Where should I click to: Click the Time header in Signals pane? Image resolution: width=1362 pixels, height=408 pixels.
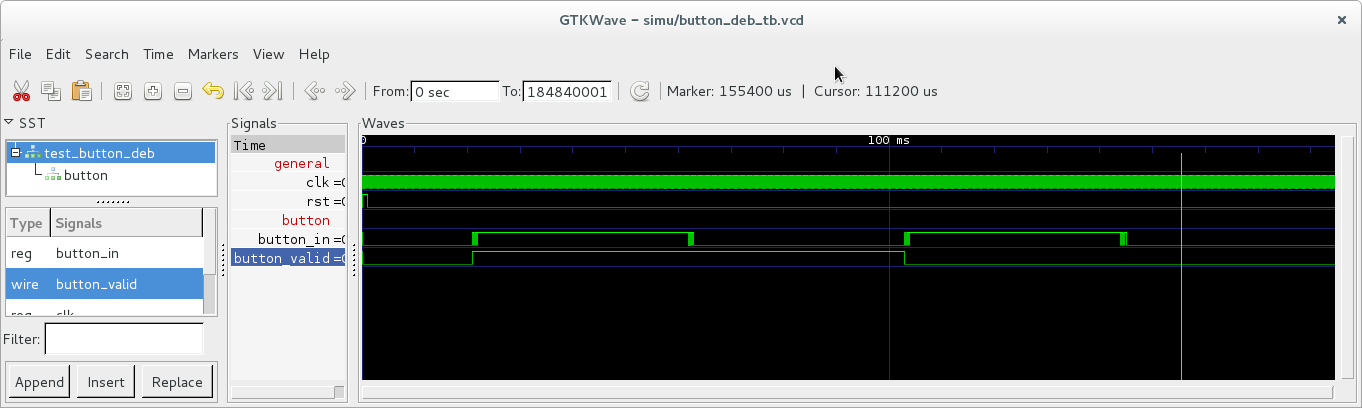[x=288, y=145]
